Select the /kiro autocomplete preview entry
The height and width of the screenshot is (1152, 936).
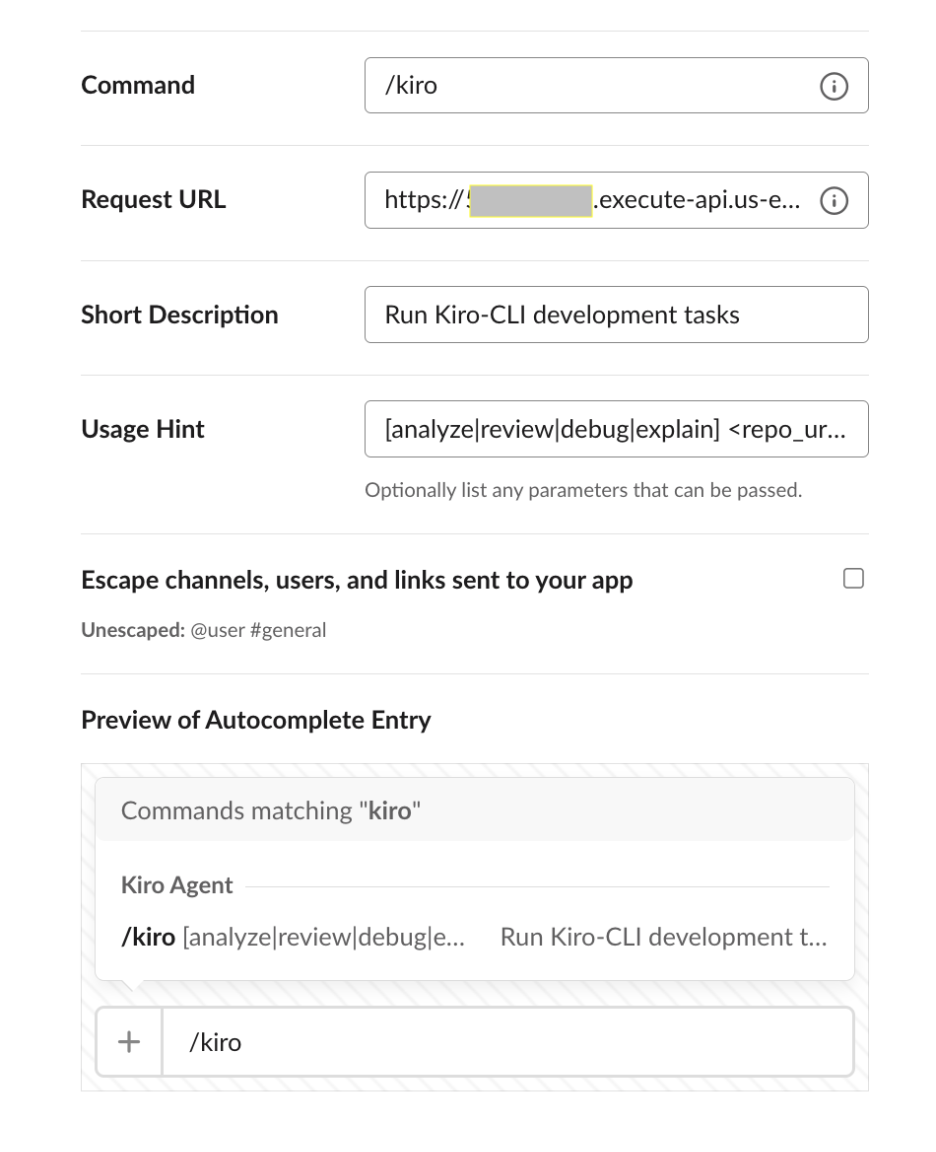475,937
